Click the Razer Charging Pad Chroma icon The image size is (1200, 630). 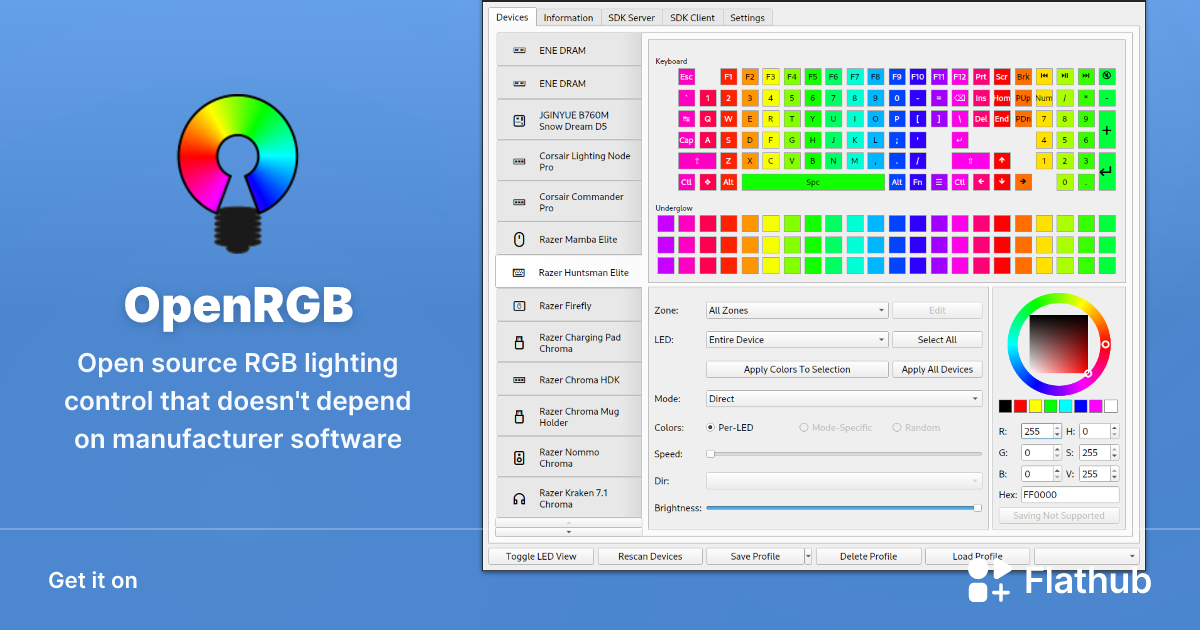[x=519, y=343]
